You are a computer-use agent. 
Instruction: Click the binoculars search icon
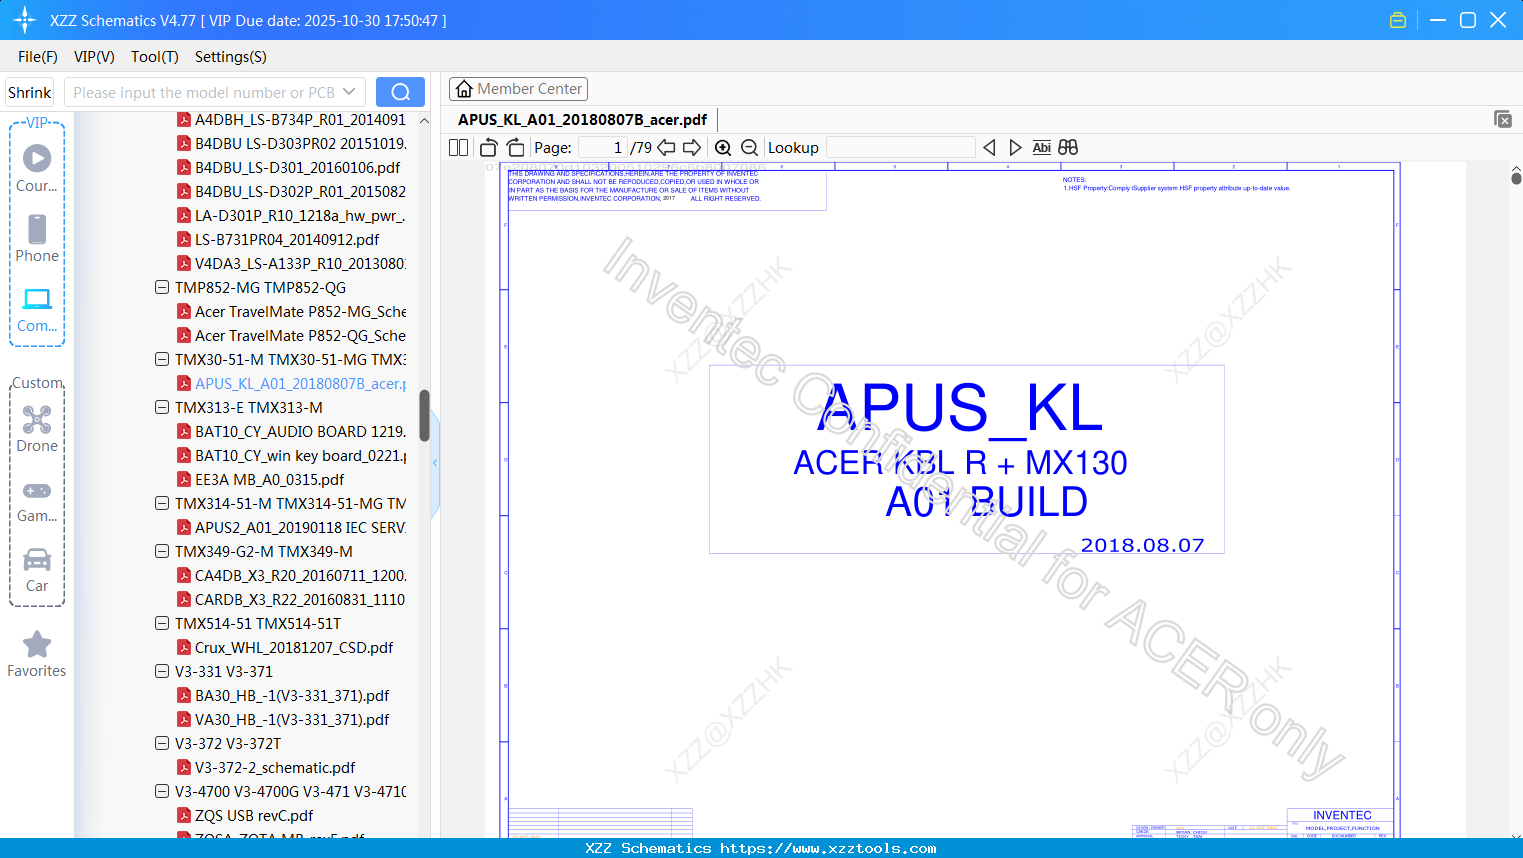point(1068,148)
